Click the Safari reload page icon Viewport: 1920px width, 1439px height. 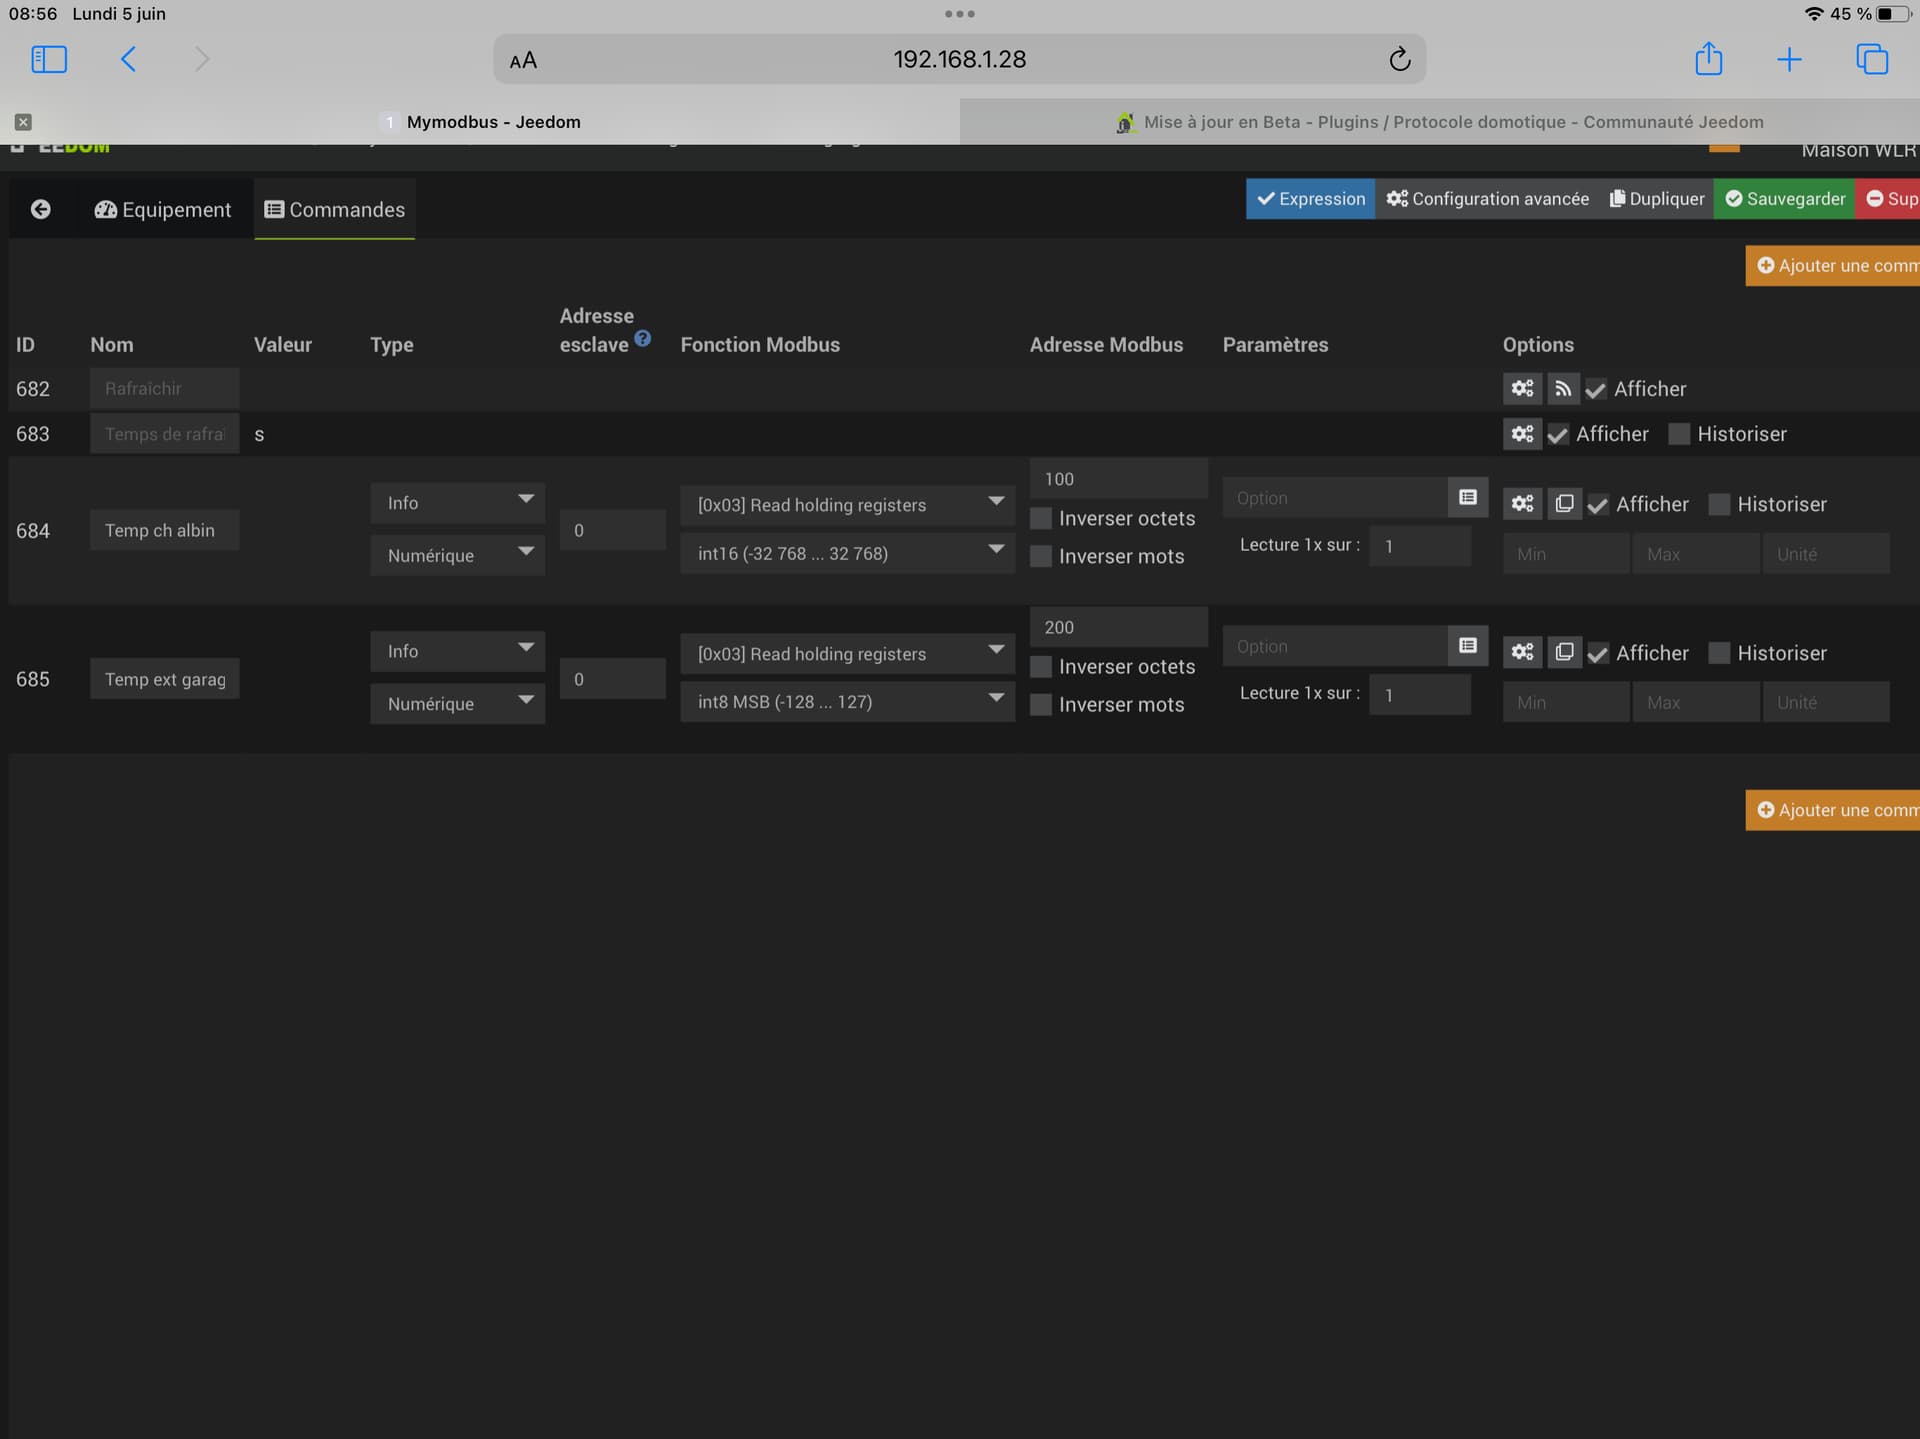click(x=1399, y=59)
